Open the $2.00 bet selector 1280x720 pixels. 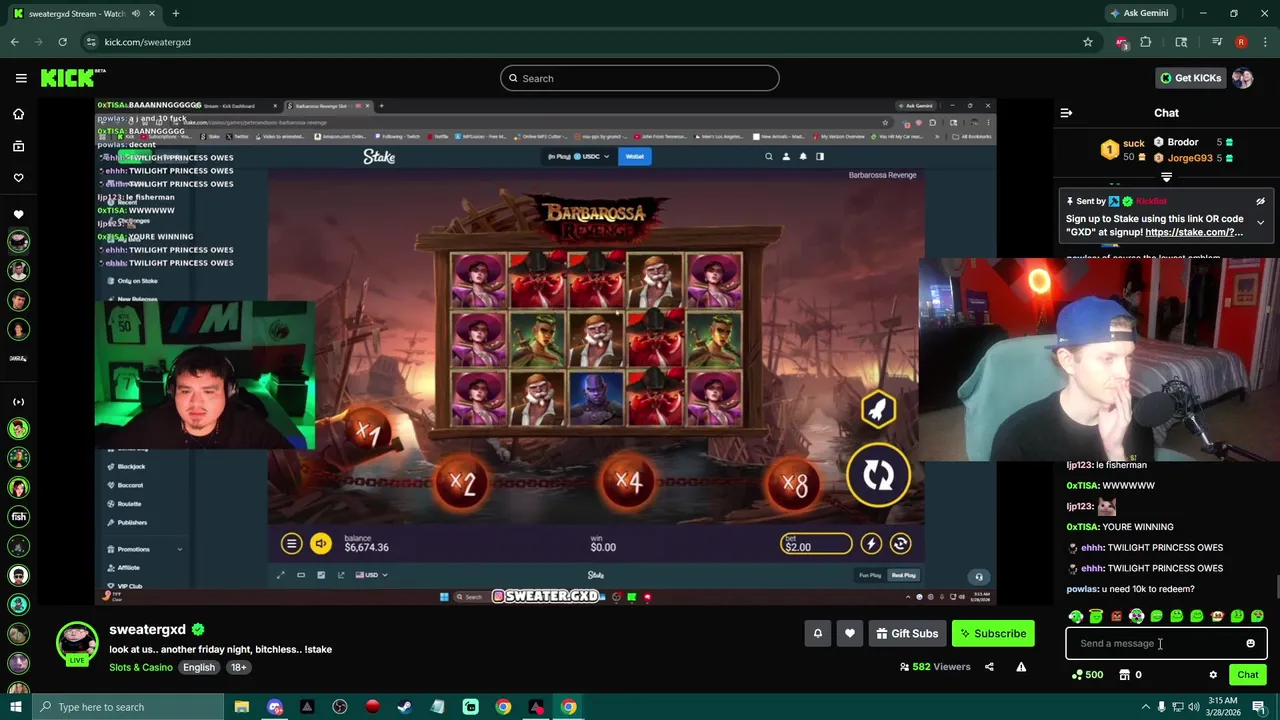(x=816, y=544)
